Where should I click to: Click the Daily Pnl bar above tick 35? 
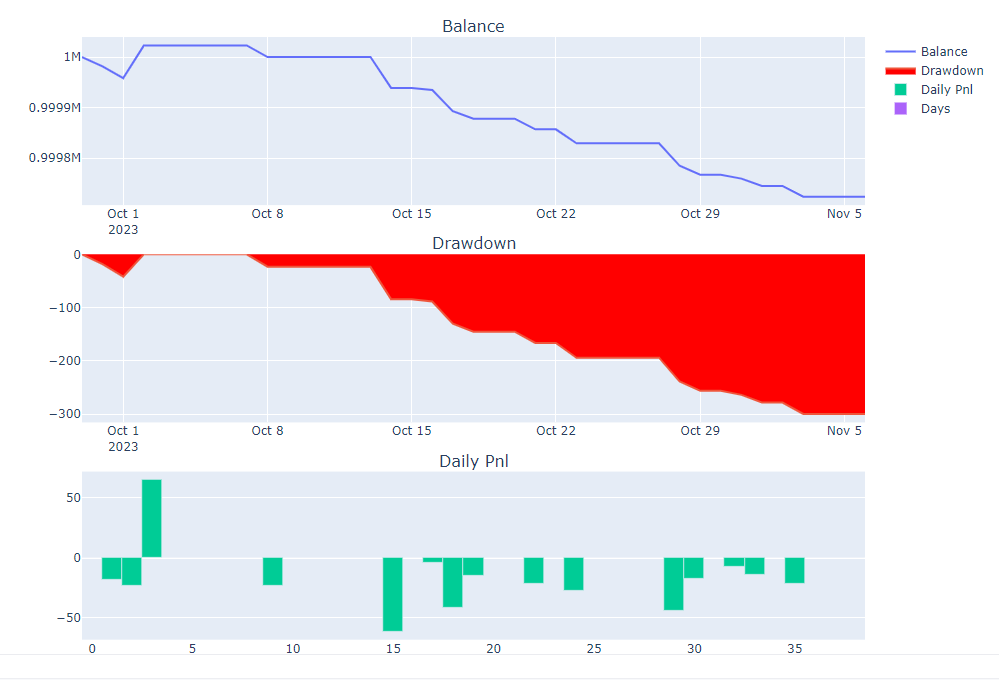[794, 570]
